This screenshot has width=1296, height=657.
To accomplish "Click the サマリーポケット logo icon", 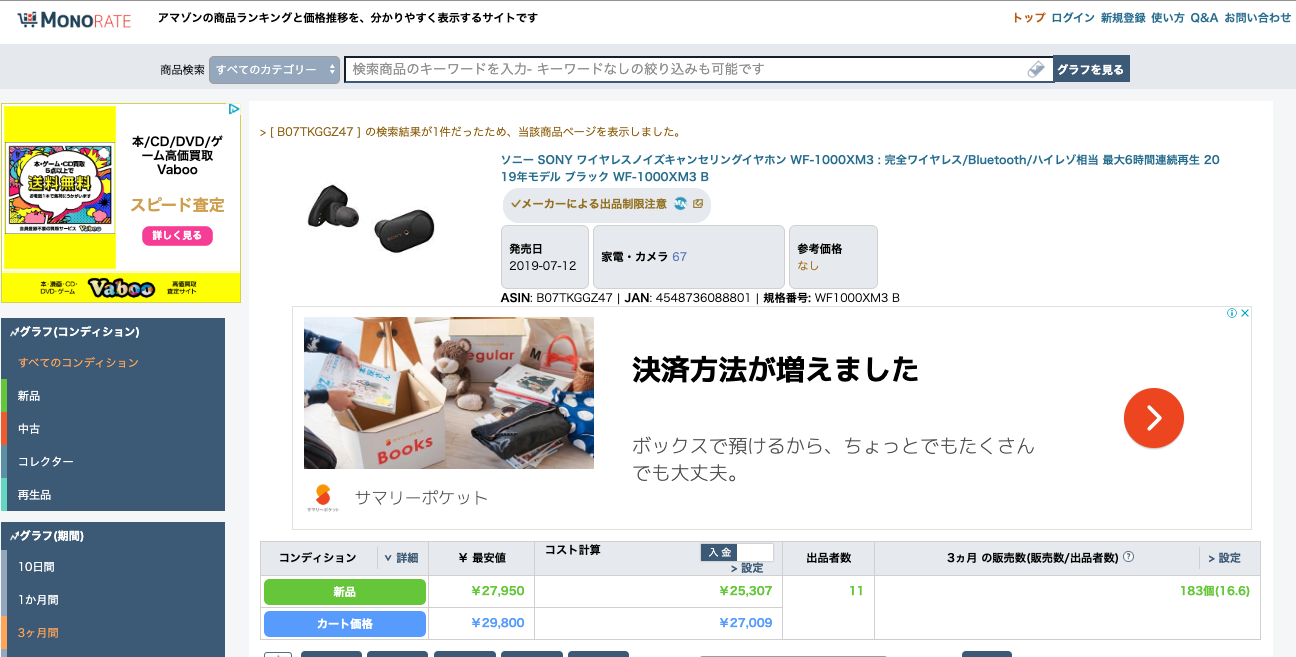I will click(x=323, y=497).
